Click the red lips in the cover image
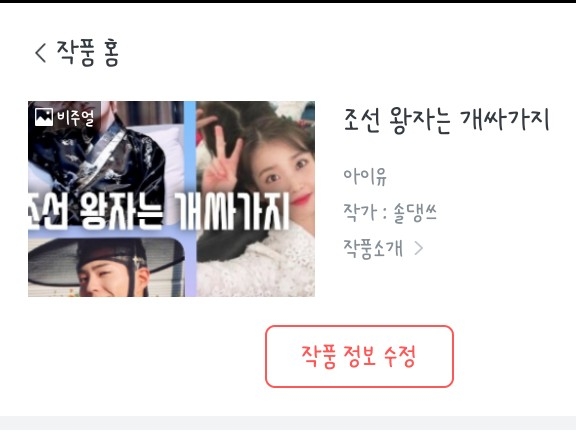 click(300, 201)
